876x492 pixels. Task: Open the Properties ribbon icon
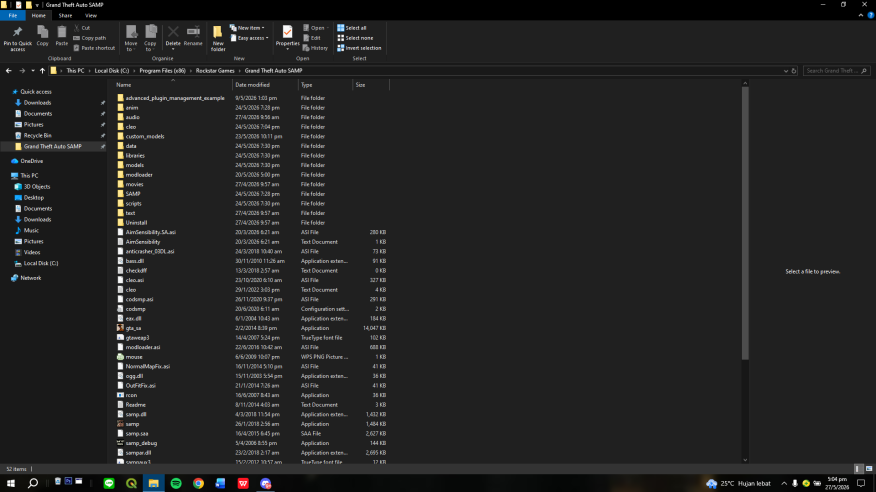(x=287, y=36)
